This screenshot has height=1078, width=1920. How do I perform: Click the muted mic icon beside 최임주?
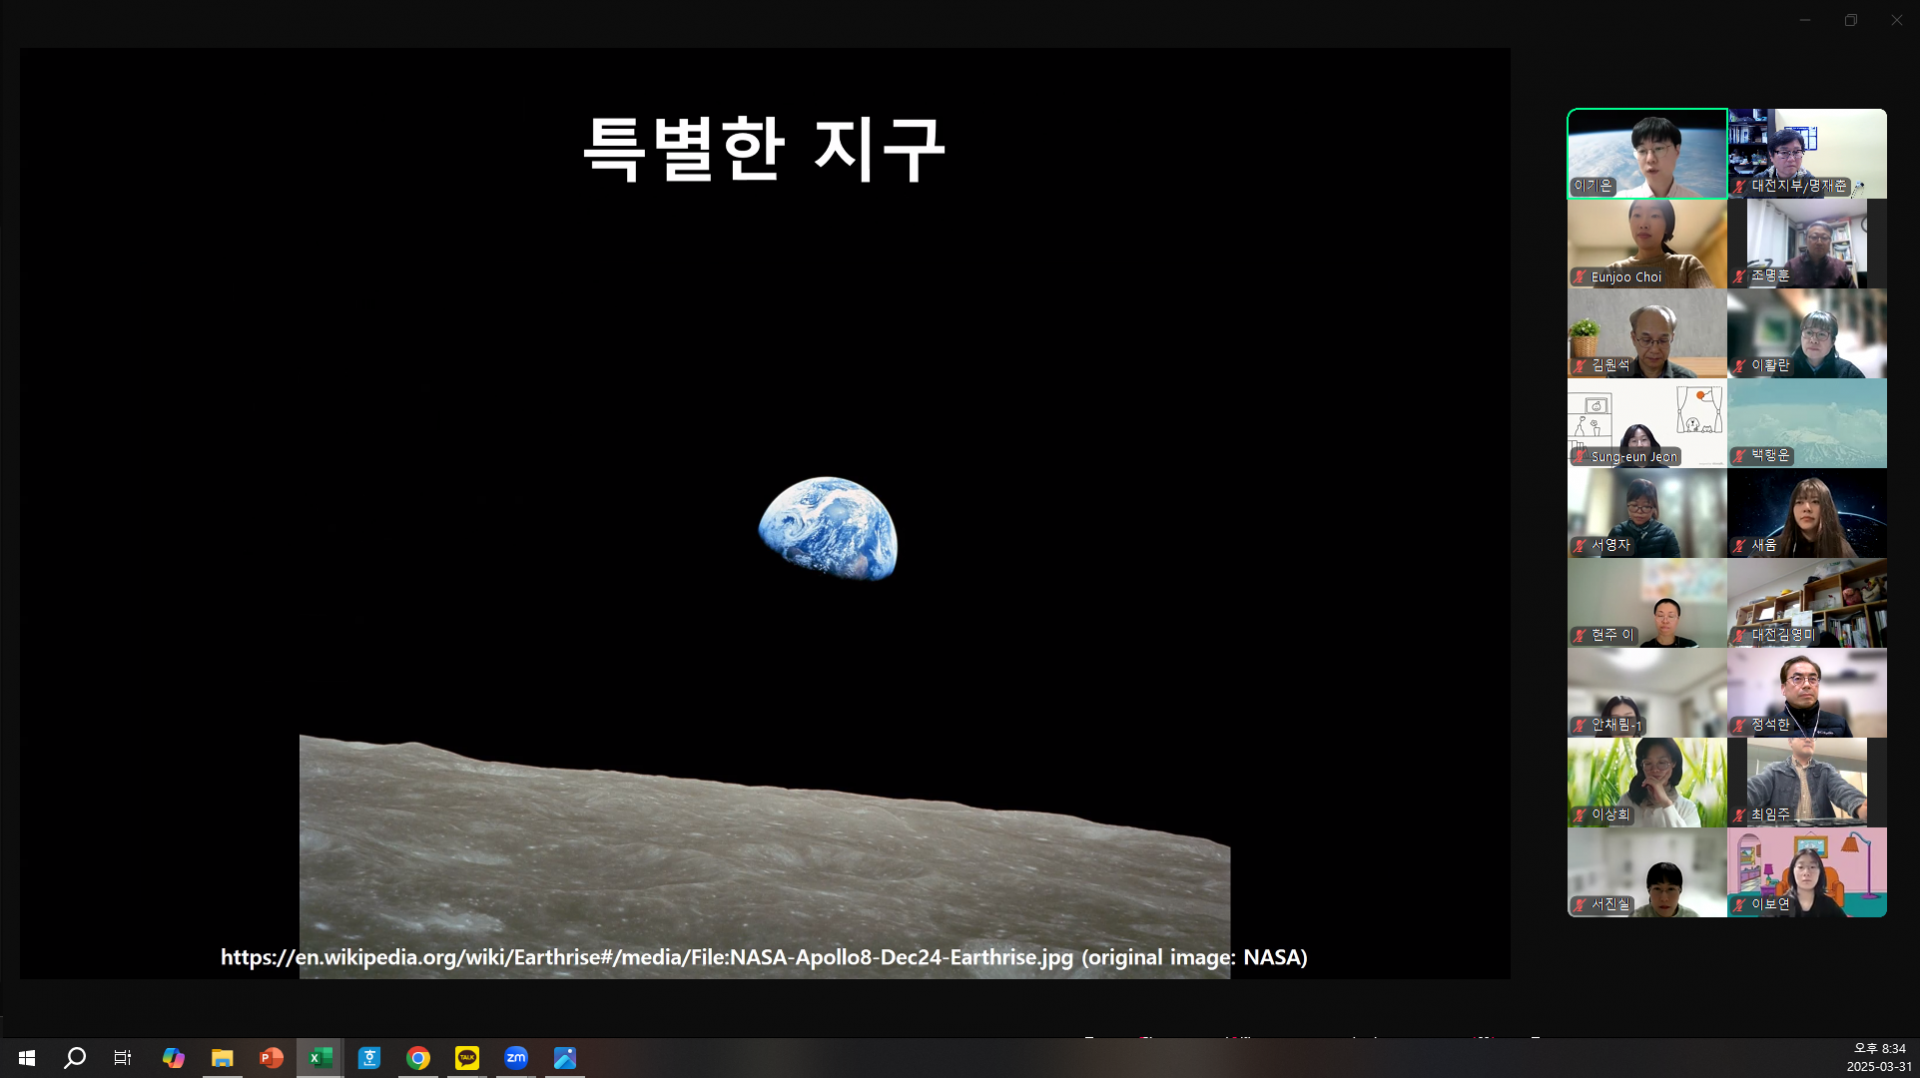tap(1740, 816)
